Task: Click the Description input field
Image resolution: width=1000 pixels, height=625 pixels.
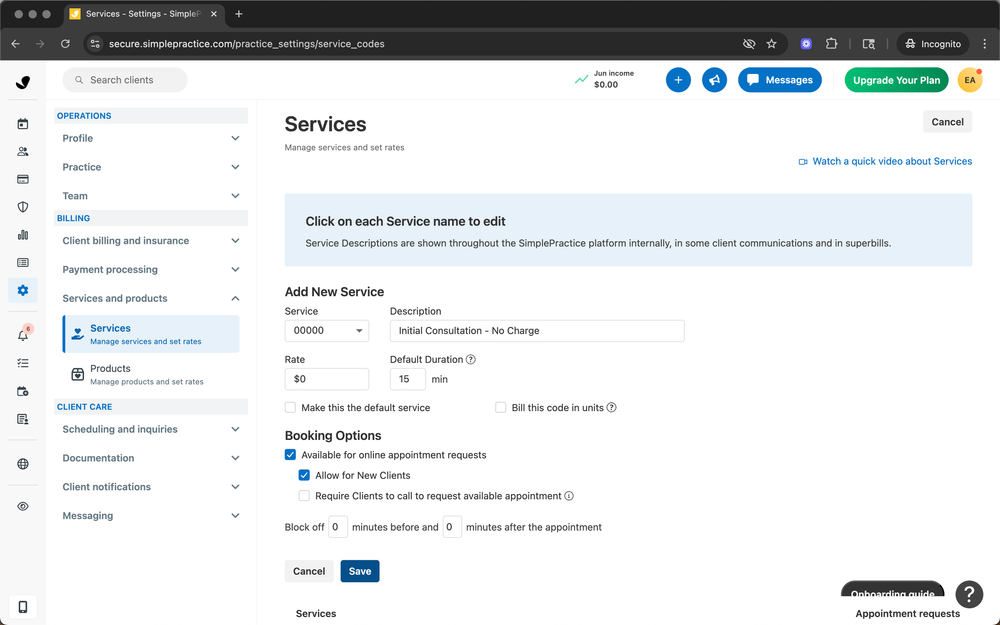Action: tap(537, 330)
